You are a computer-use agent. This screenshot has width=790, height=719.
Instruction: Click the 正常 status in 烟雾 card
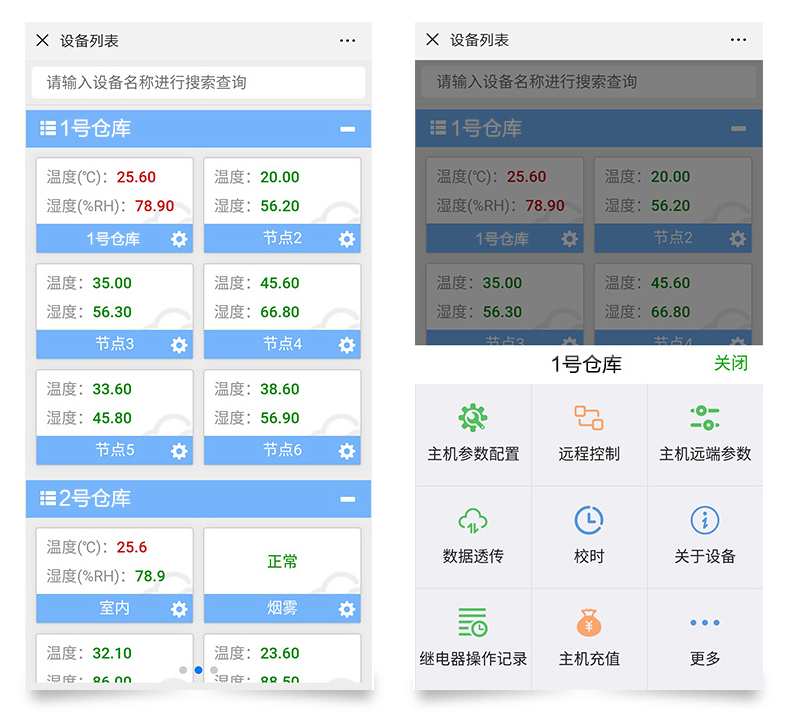[282, 561]
